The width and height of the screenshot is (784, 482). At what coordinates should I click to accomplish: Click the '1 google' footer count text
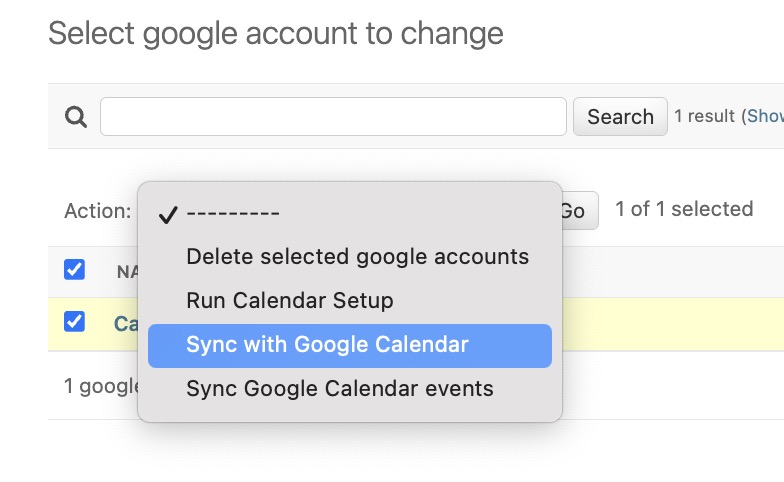tap(100, 386)
